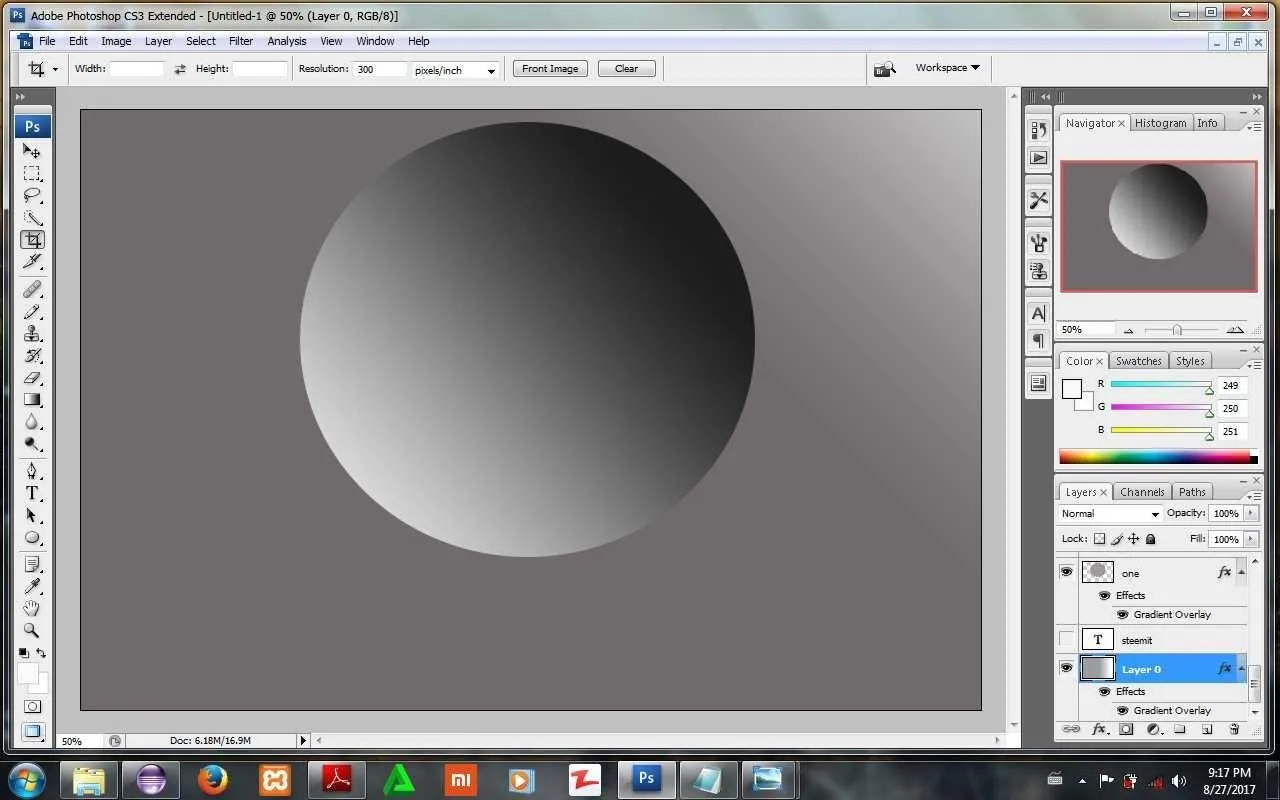This screenshot has width=1280, height=800.
Task: Hide Layer 0 using its eye icon
Action: point(1066,668)
